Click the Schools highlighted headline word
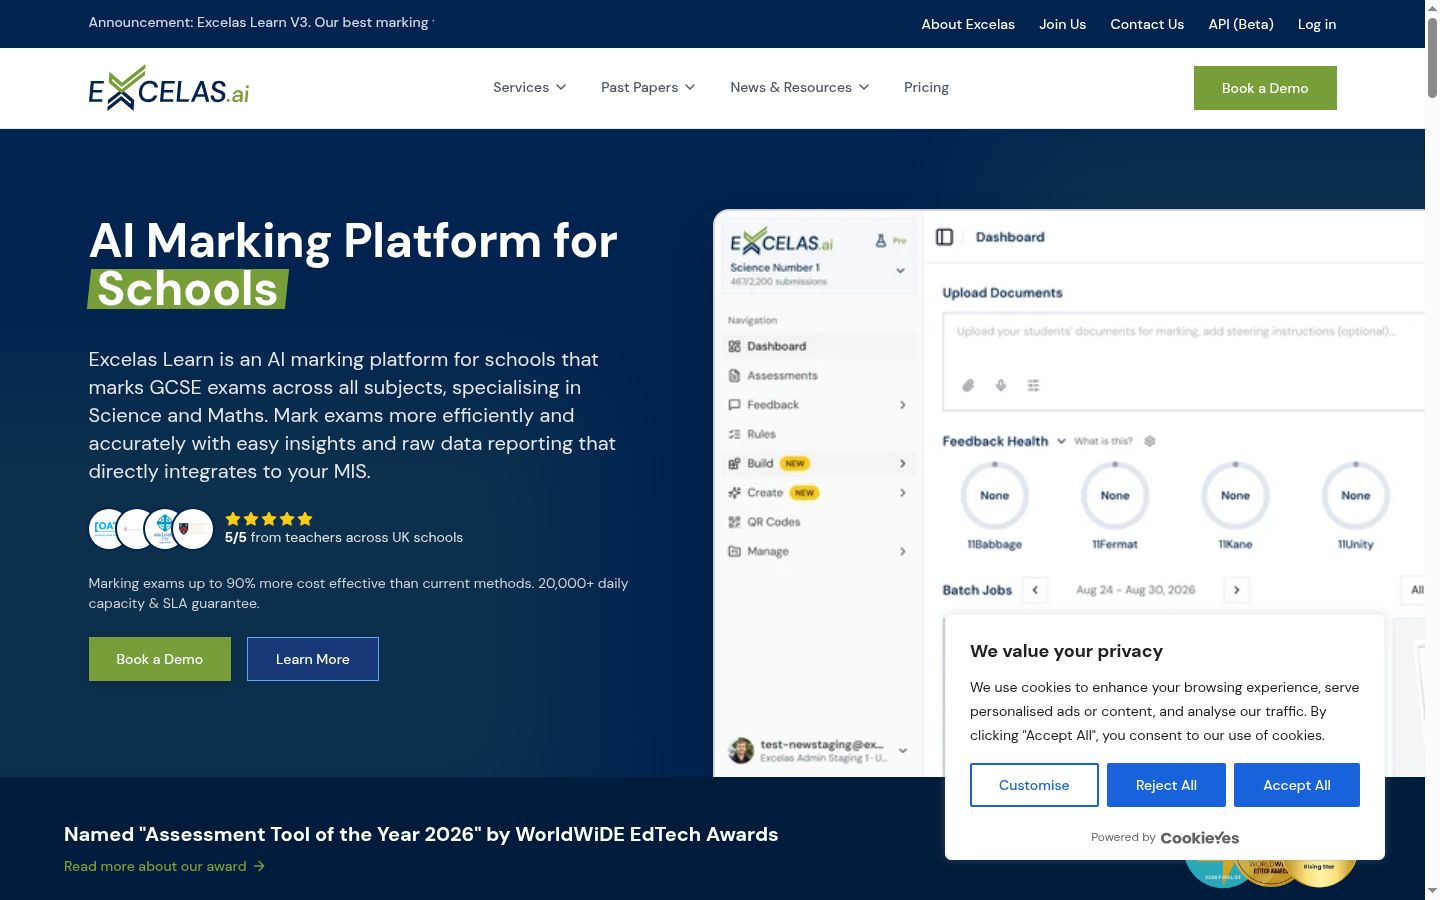 188,289
